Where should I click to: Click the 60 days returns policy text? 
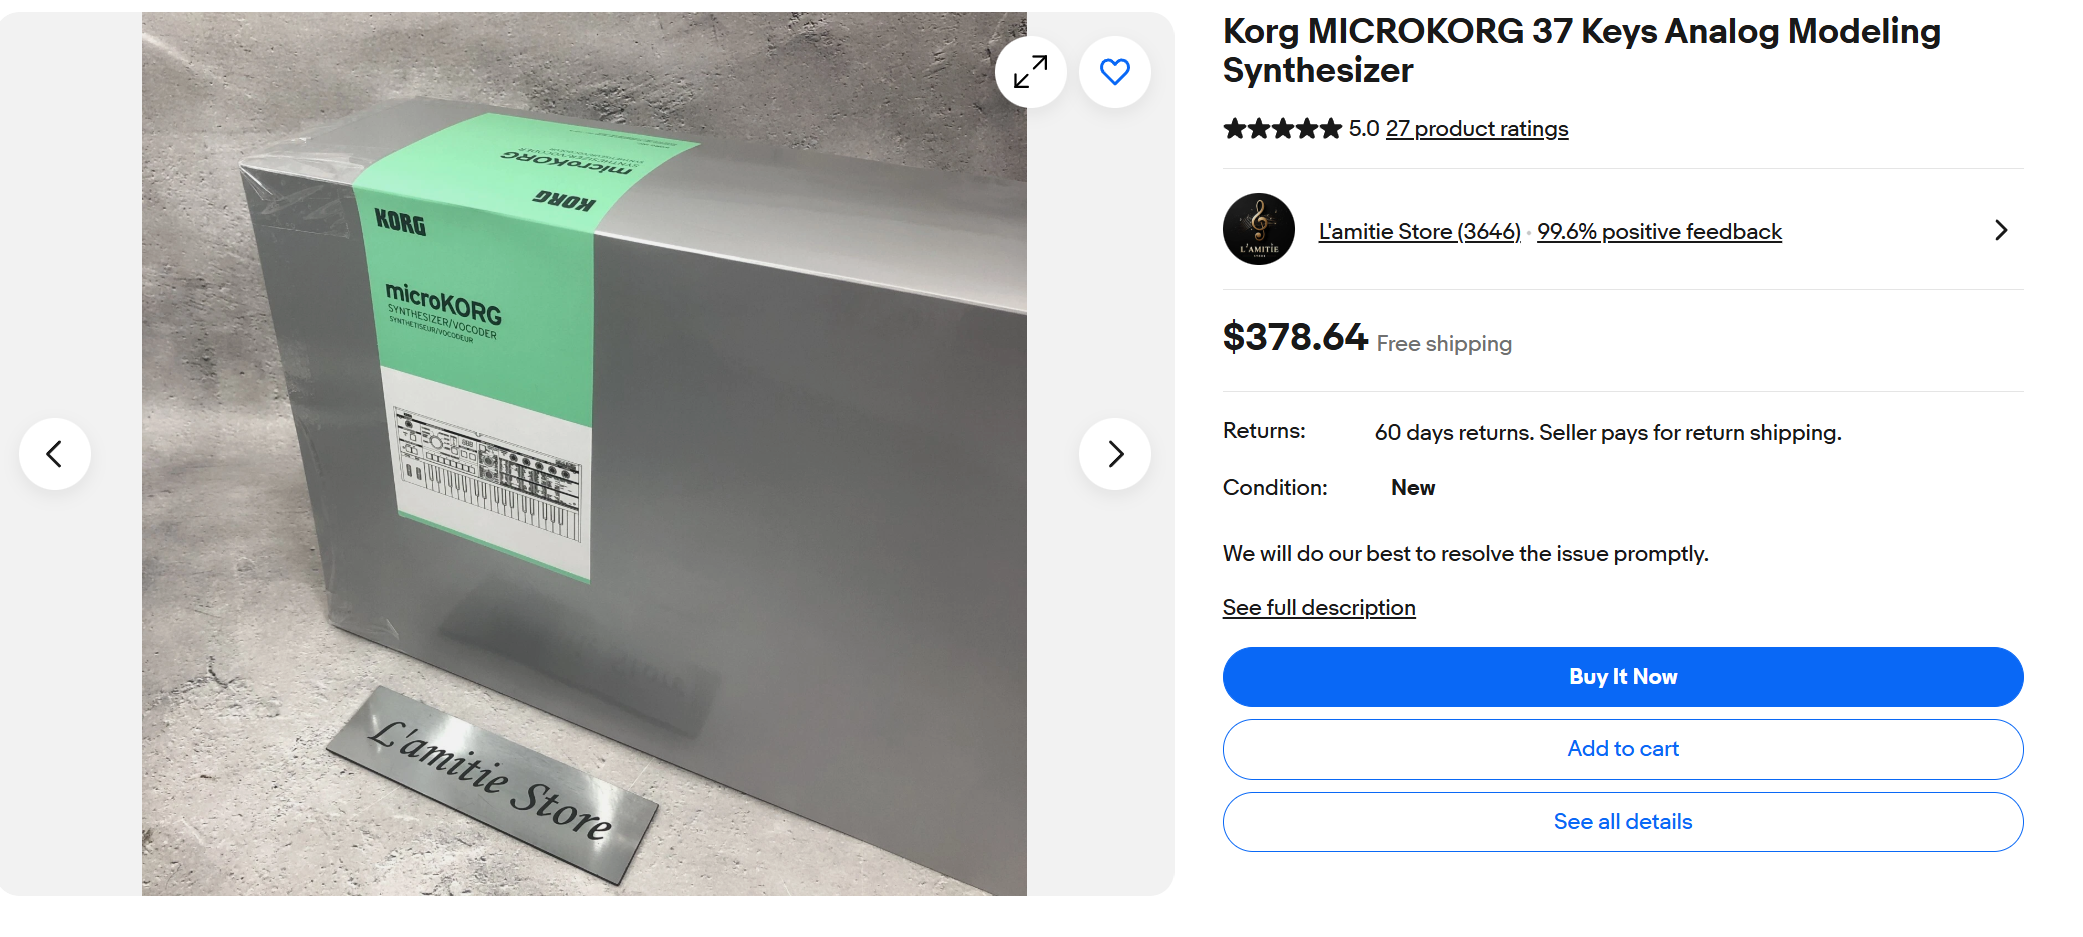click(x=1607, y=433)
